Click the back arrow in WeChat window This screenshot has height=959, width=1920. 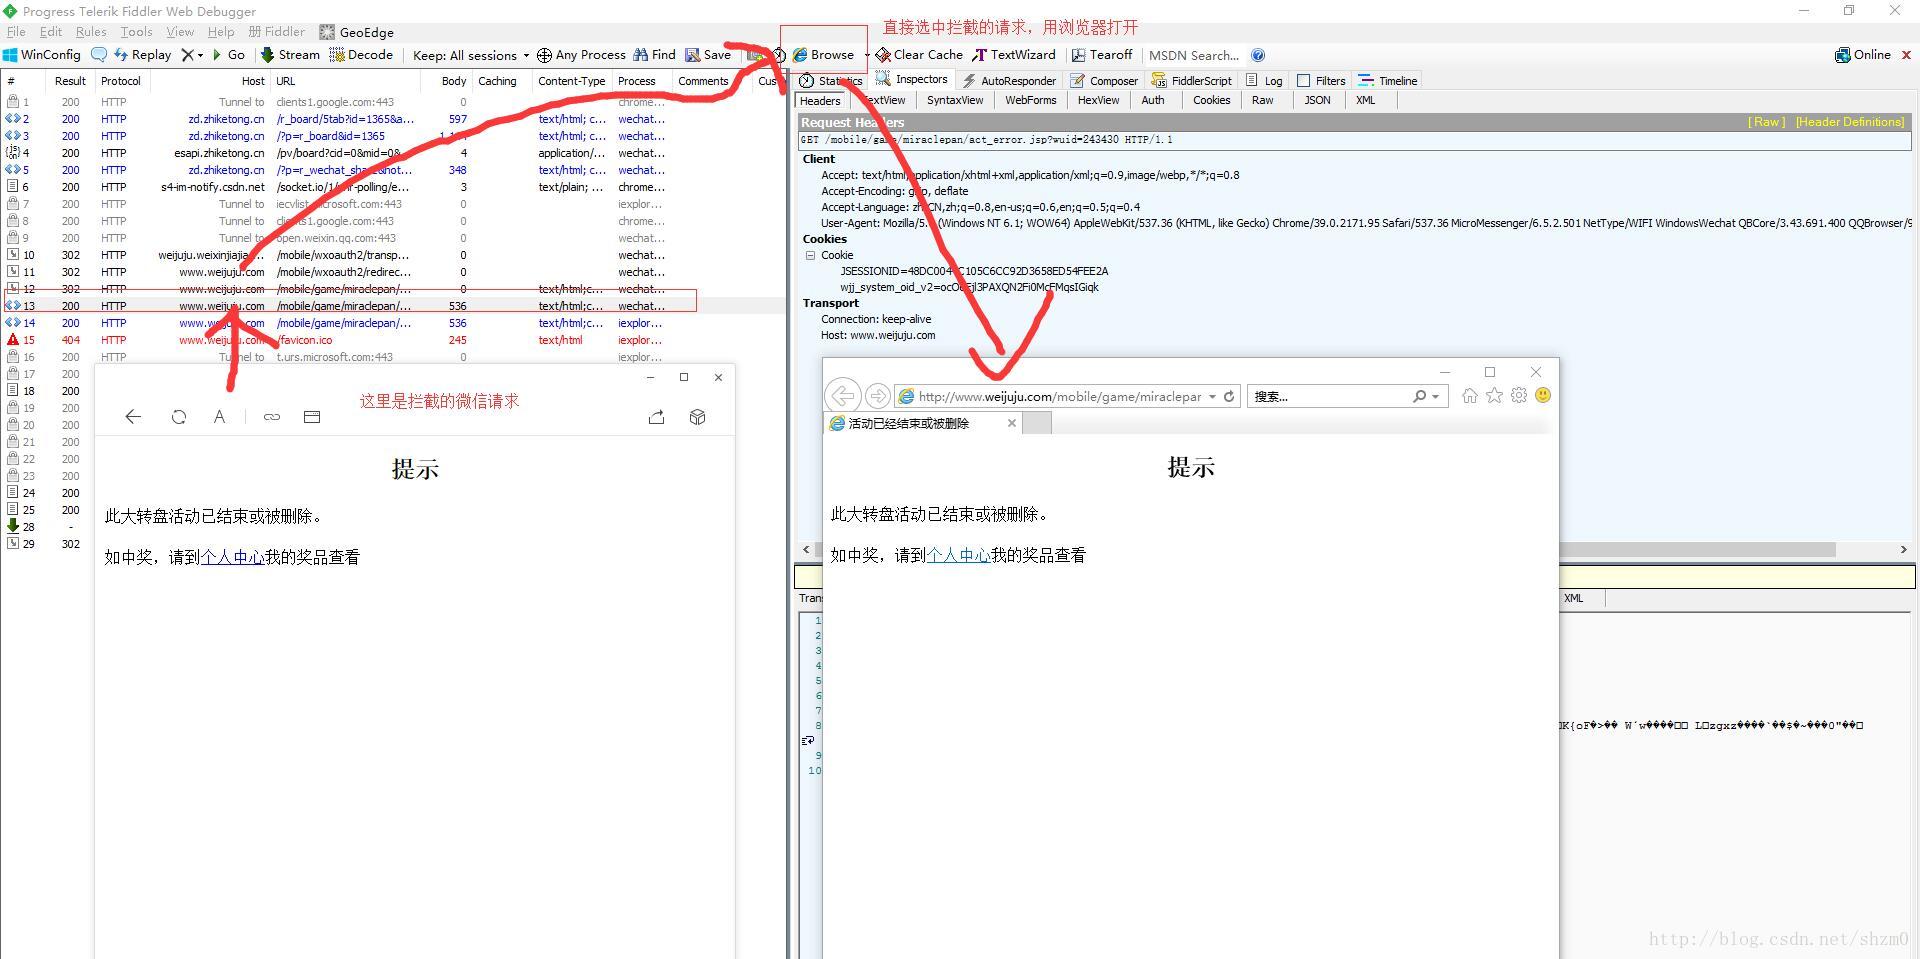tap(133, 417)
